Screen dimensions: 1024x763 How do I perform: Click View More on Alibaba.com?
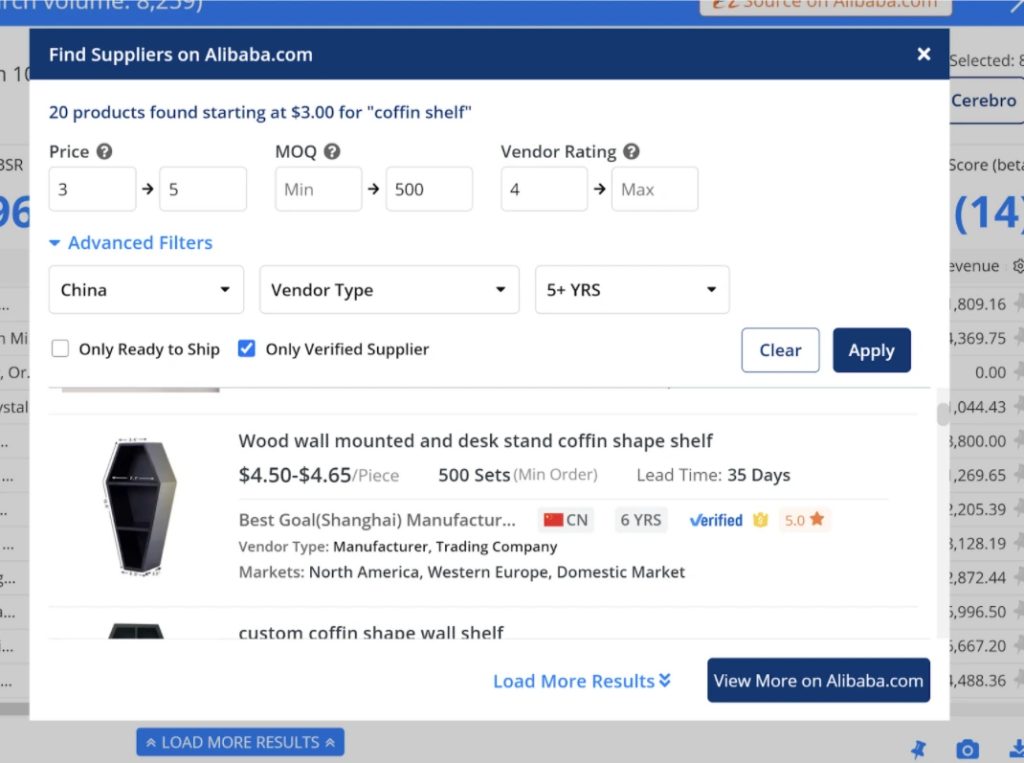click(818, 680)
